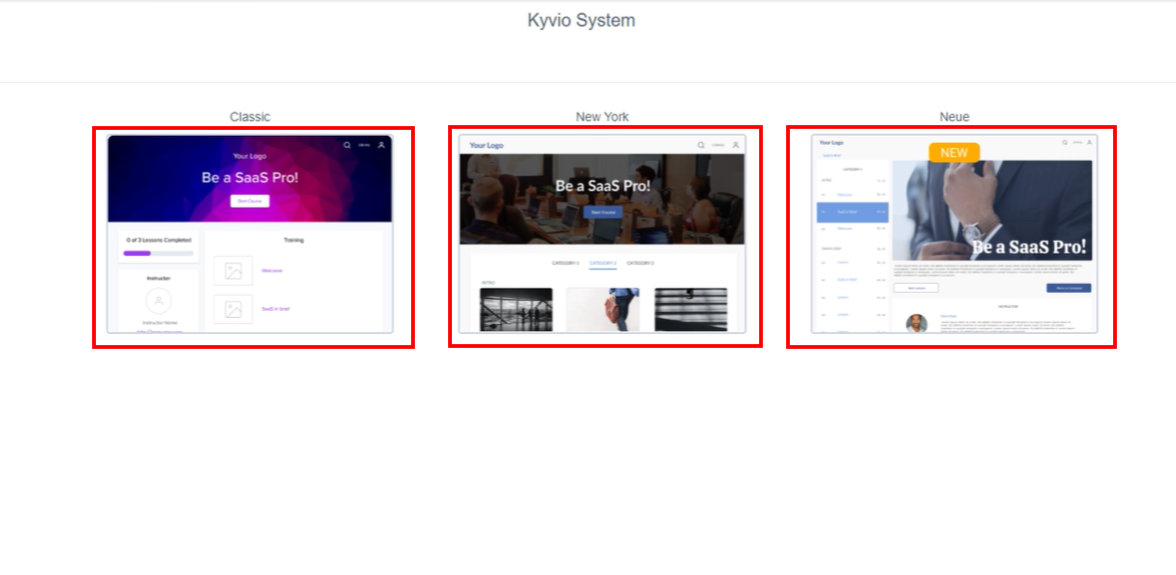Open the Category 2 tab in New York preview

click(x=603, y=263)
